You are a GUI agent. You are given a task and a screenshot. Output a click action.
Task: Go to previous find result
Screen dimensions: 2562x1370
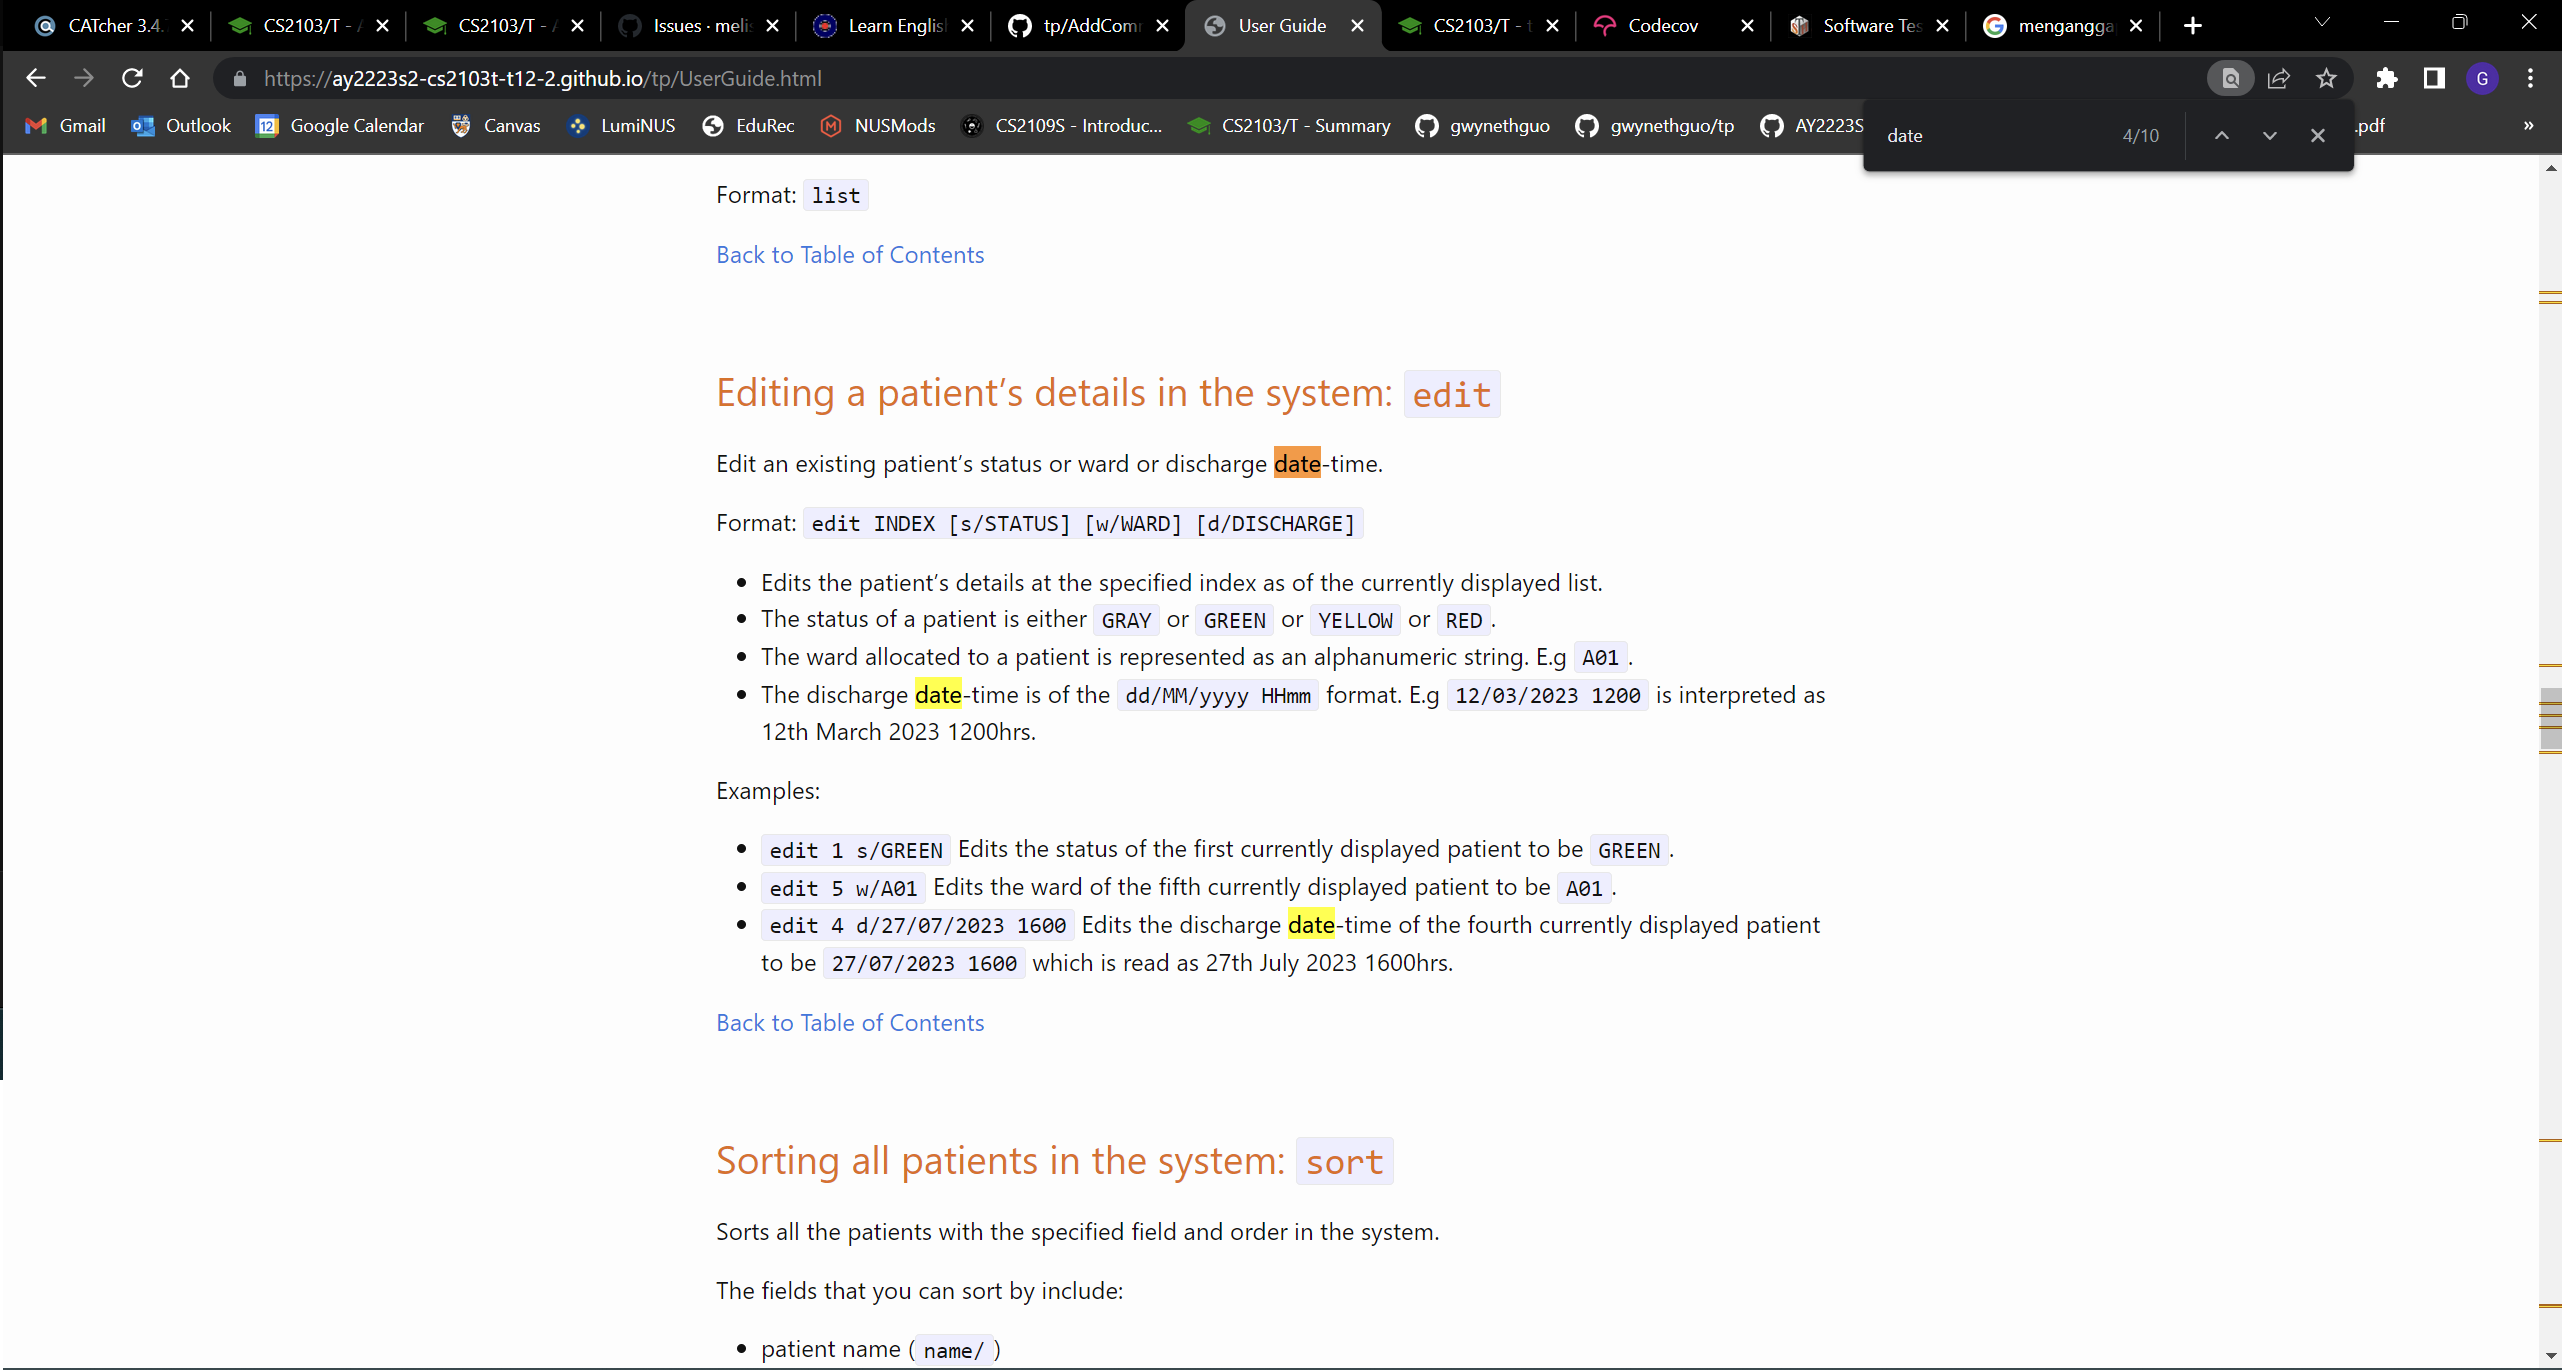coord(2222,135)
